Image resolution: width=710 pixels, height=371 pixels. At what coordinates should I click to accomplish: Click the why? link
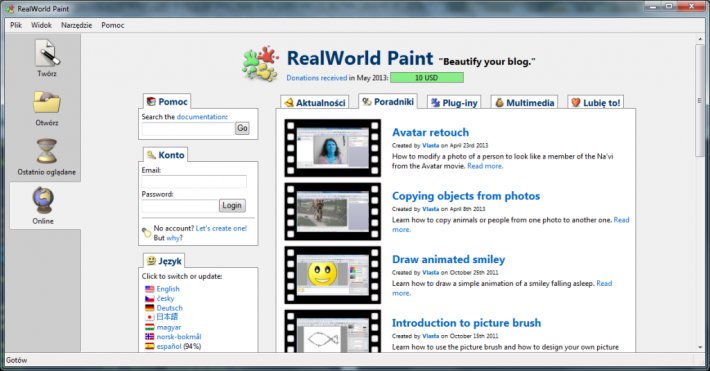pos(174,238)
